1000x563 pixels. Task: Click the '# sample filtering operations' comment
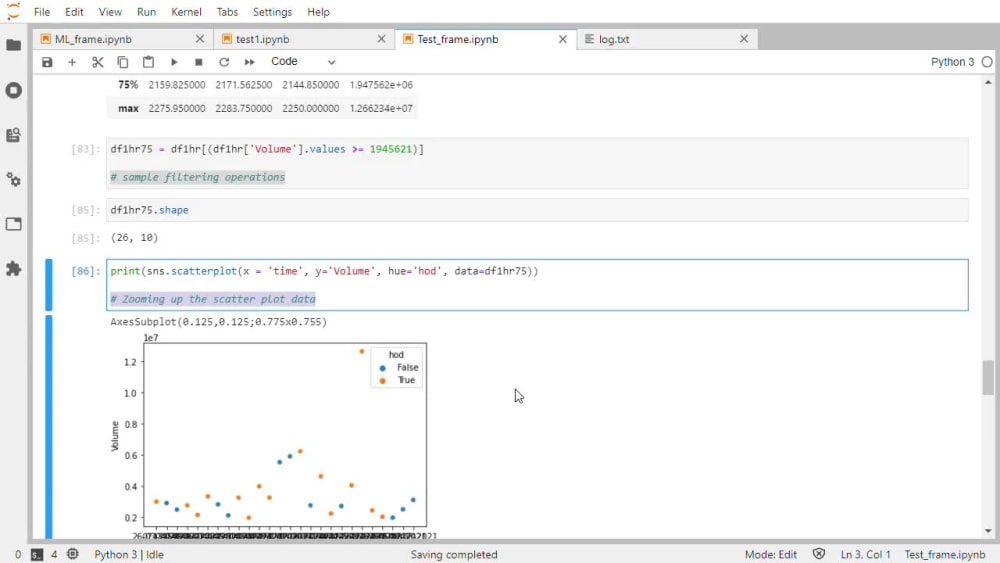[x=198, y=177]
